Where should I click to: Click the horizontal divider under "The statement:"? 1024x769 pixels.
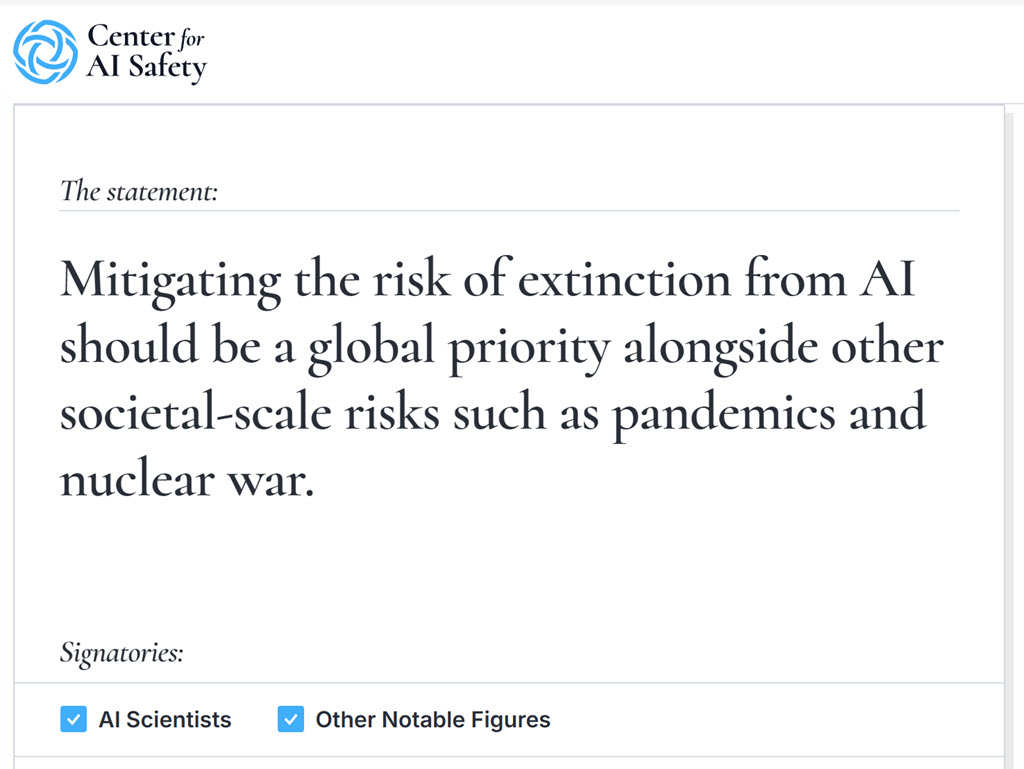click(x=509, y=211)
